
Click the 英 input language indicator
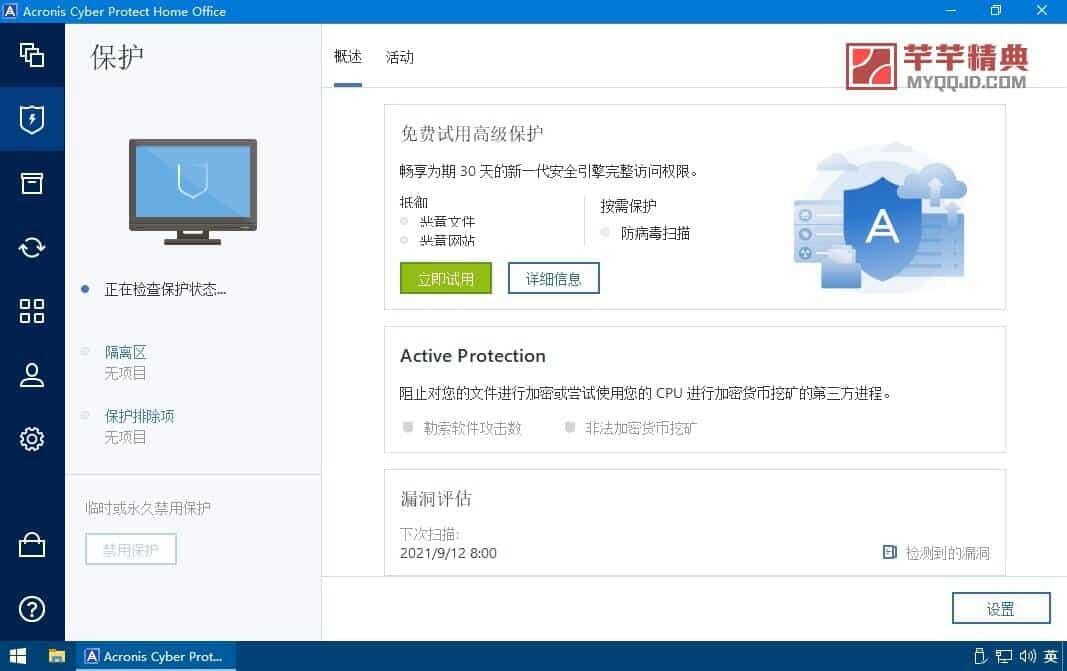1051,656
